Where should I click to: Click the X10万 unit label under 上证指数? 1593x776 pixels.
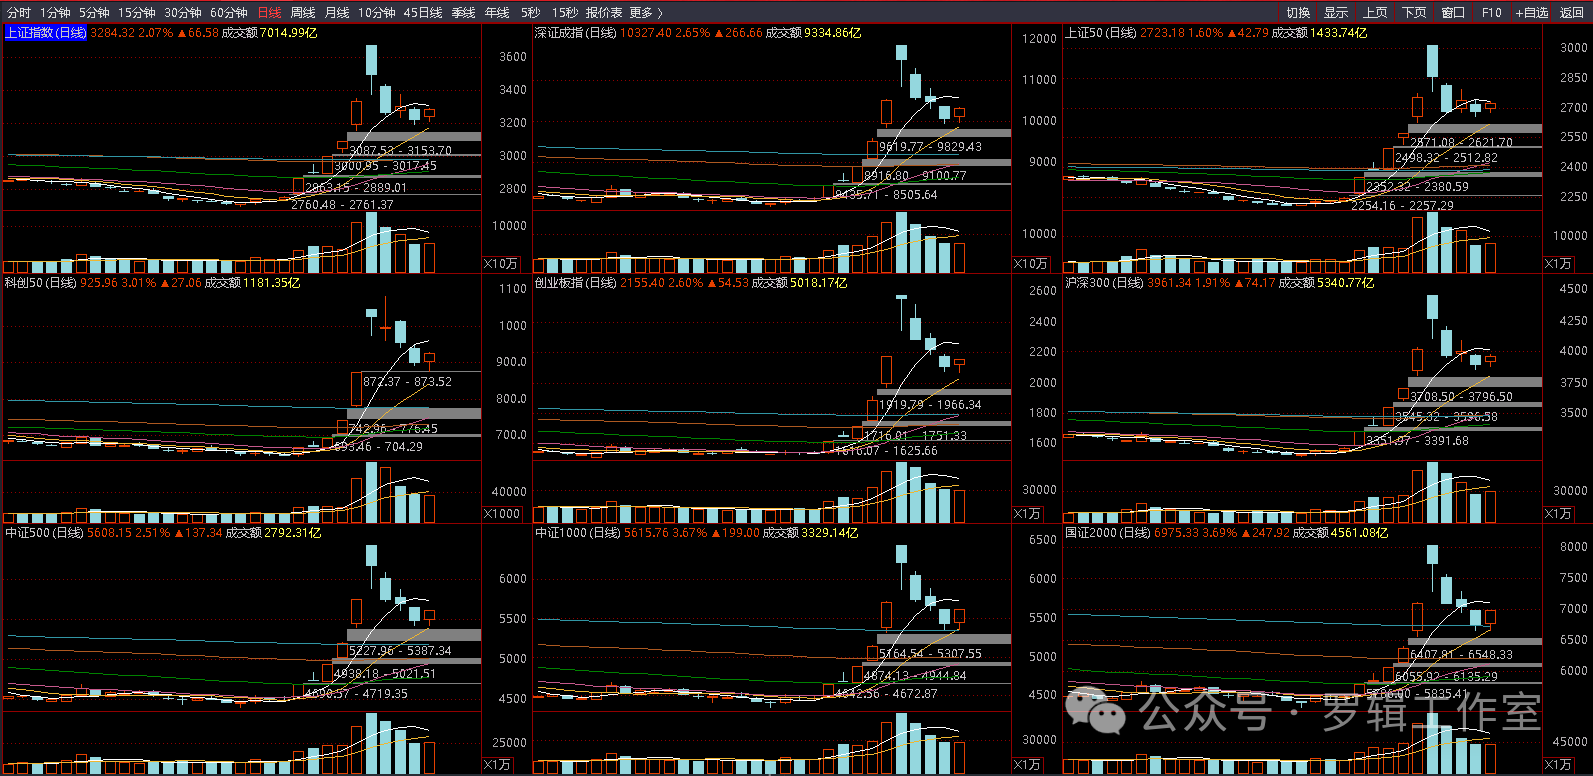501,264
